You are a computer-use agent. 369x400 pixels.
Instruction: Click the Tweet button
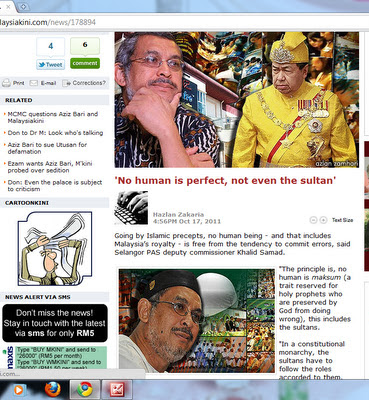click(x=51, y=64)
